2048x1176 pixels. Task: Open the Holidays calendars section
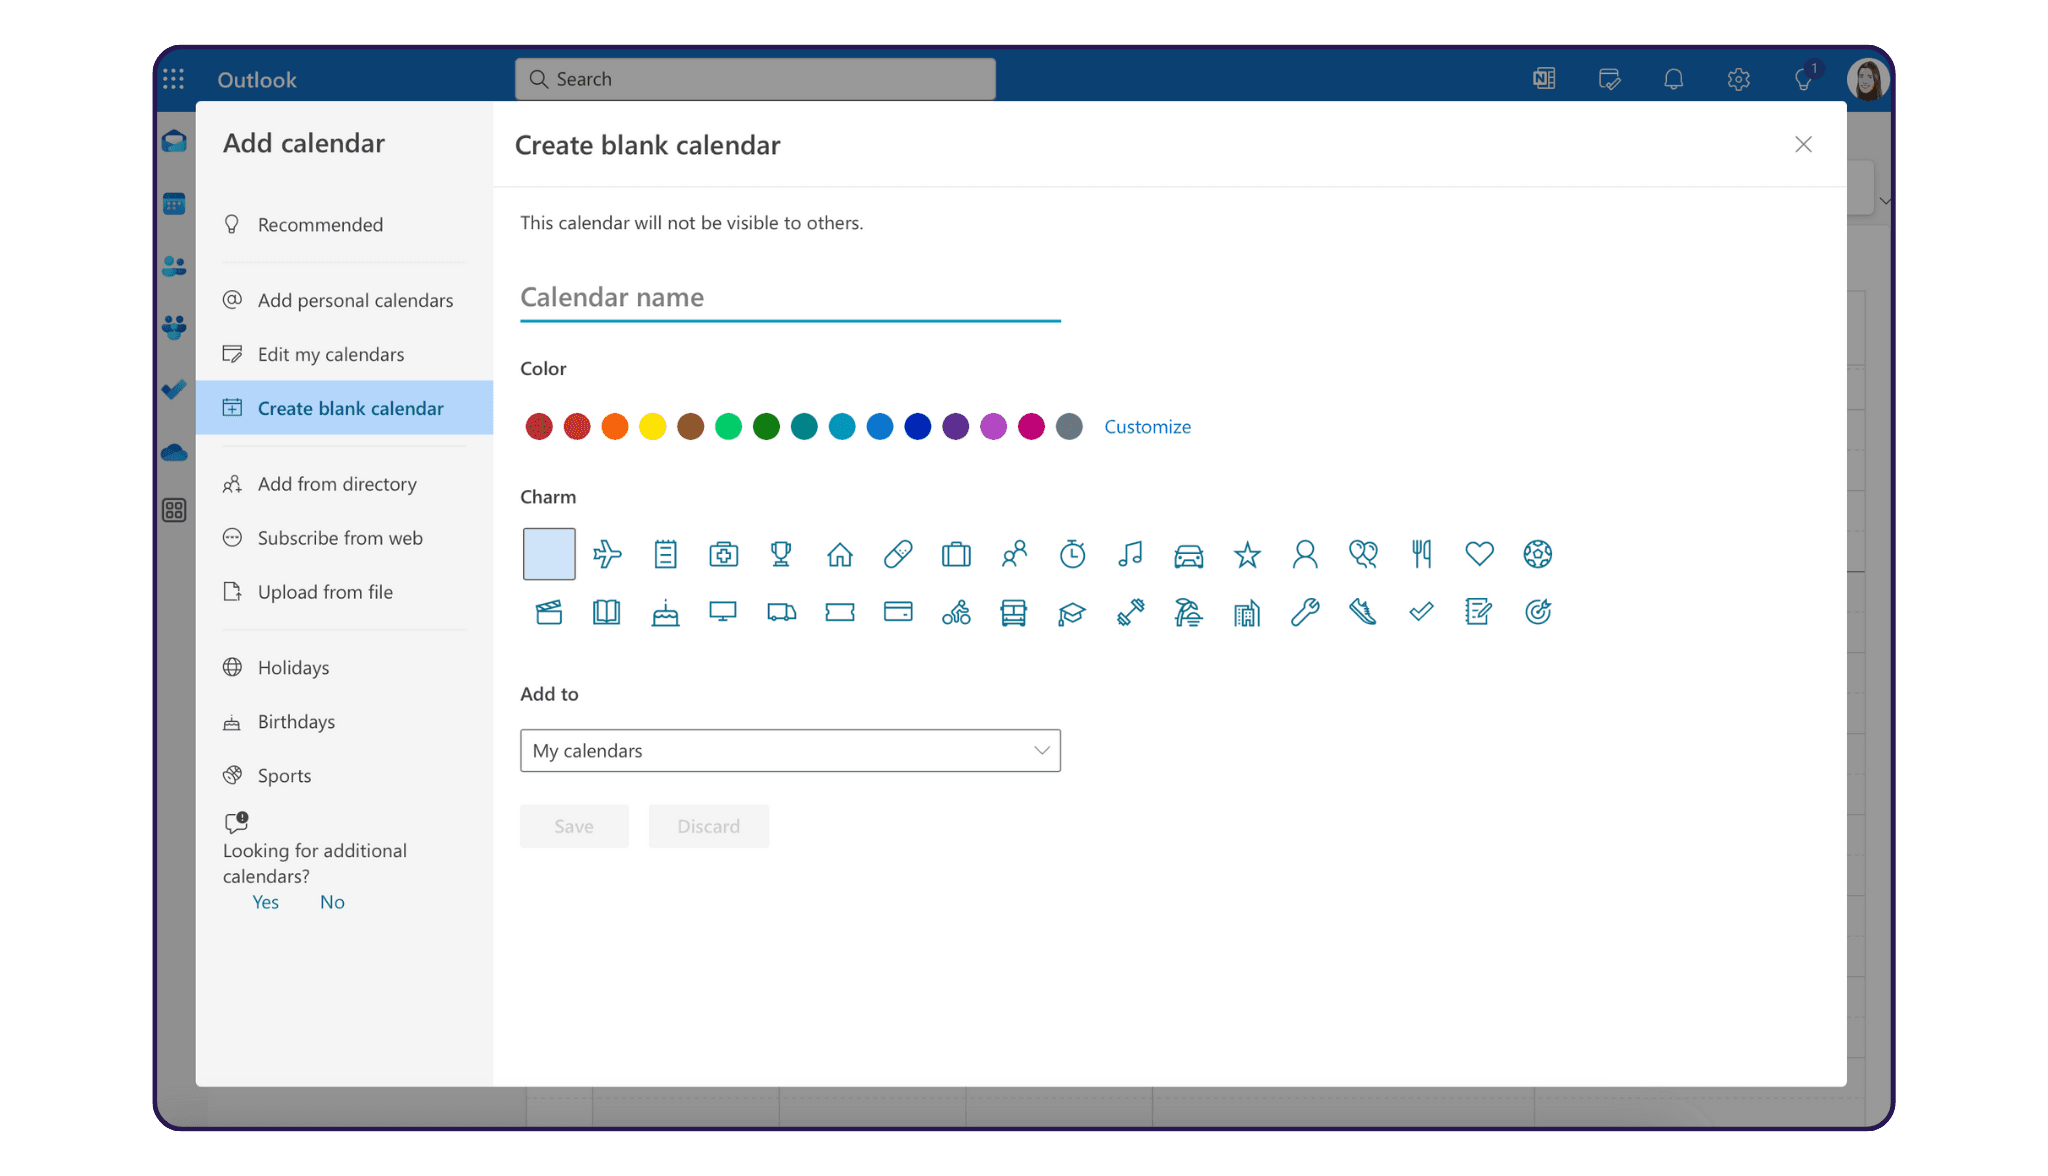pos(345,667)
